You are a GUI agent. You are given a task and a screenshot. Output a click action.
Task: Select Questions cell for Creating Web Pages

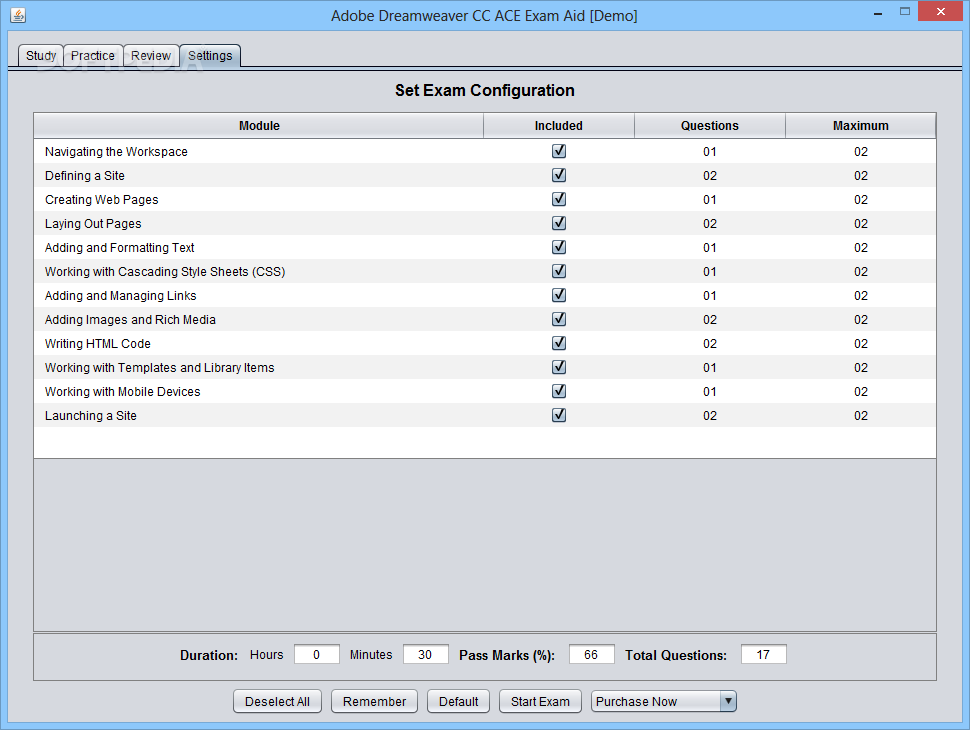click(710, 200)
